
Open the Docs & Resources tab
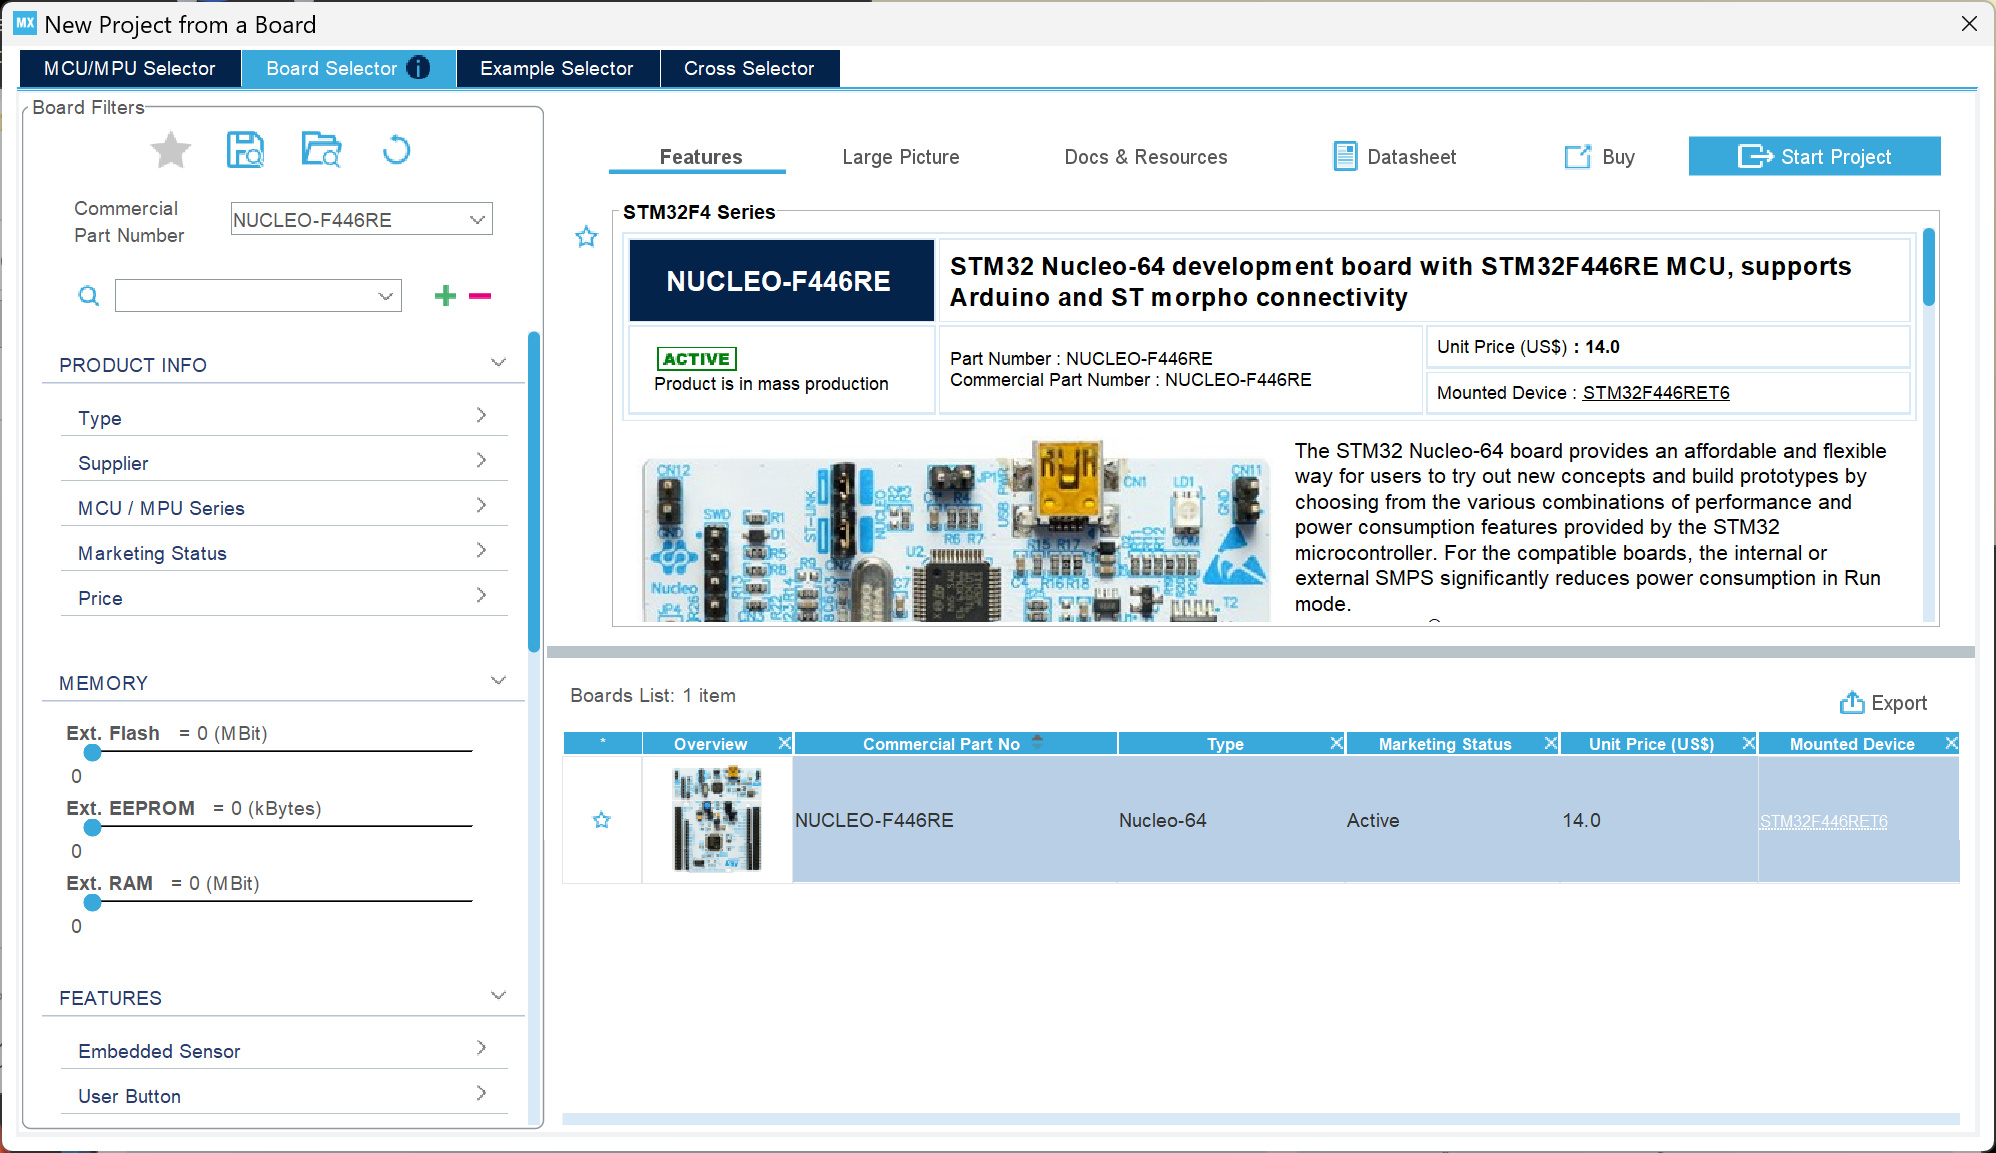tap(1145, 157)
